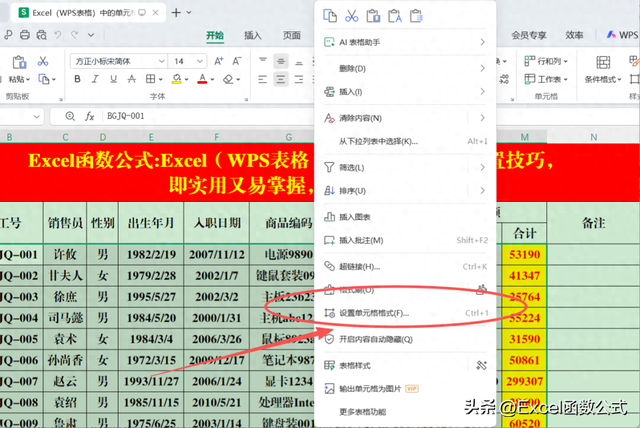Click the Paste clipboard icon in the context menu
640x428 pixels.
(373, 16)
